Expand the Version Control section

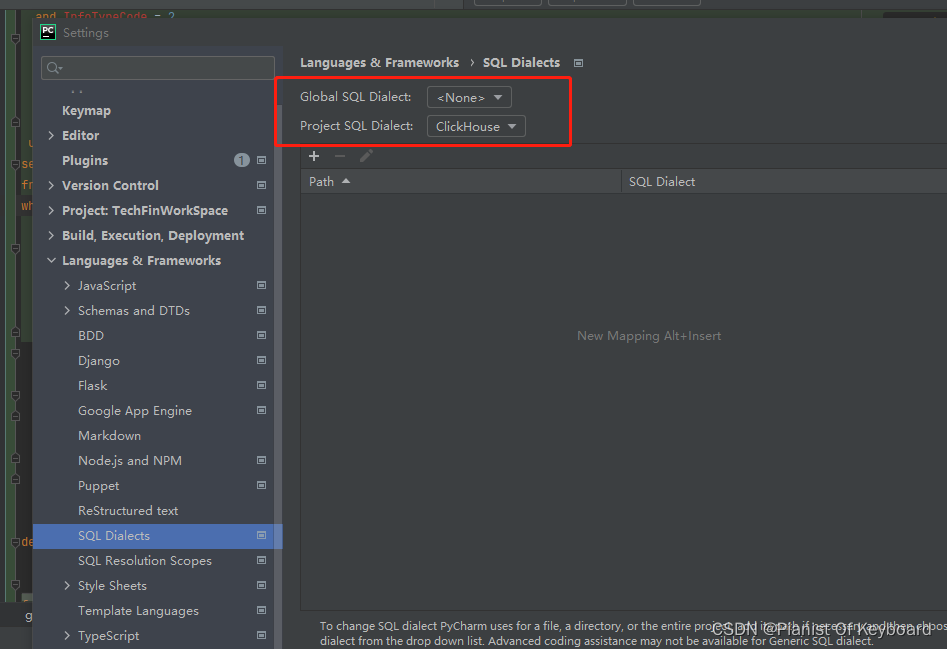point(51,185)
